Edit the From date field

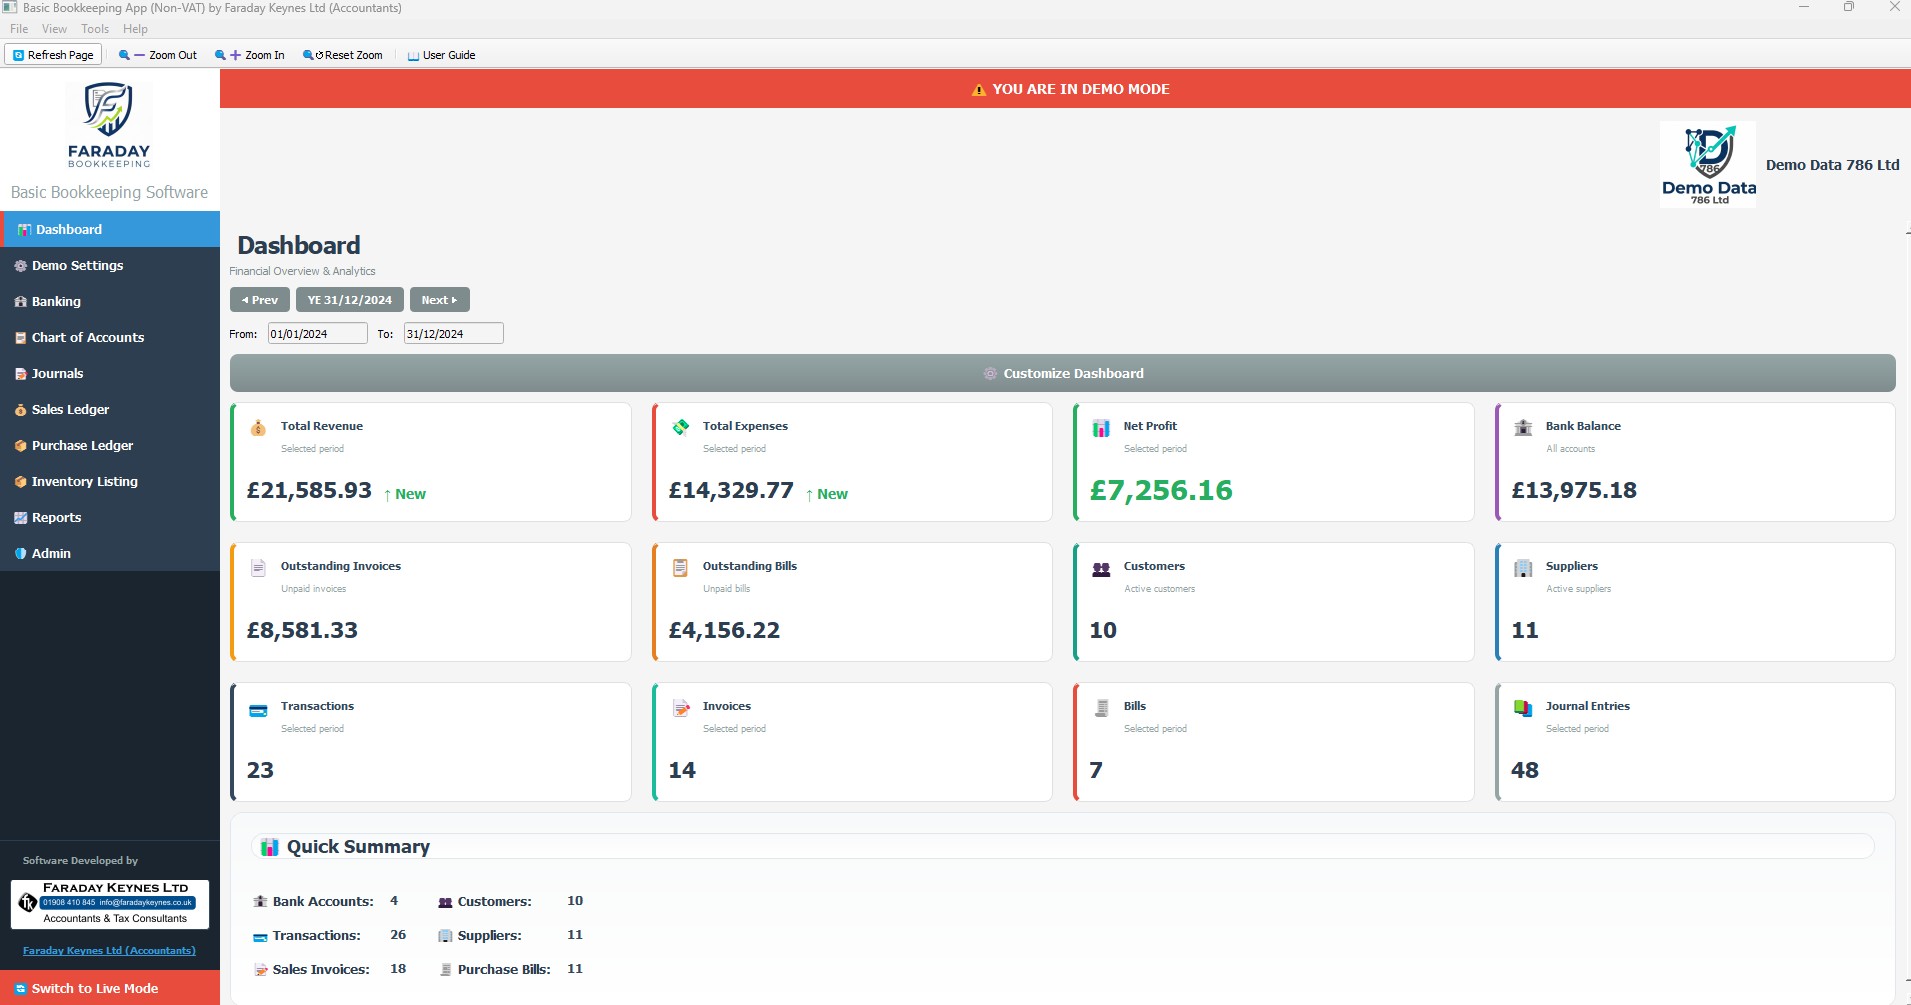click(316, 333)
